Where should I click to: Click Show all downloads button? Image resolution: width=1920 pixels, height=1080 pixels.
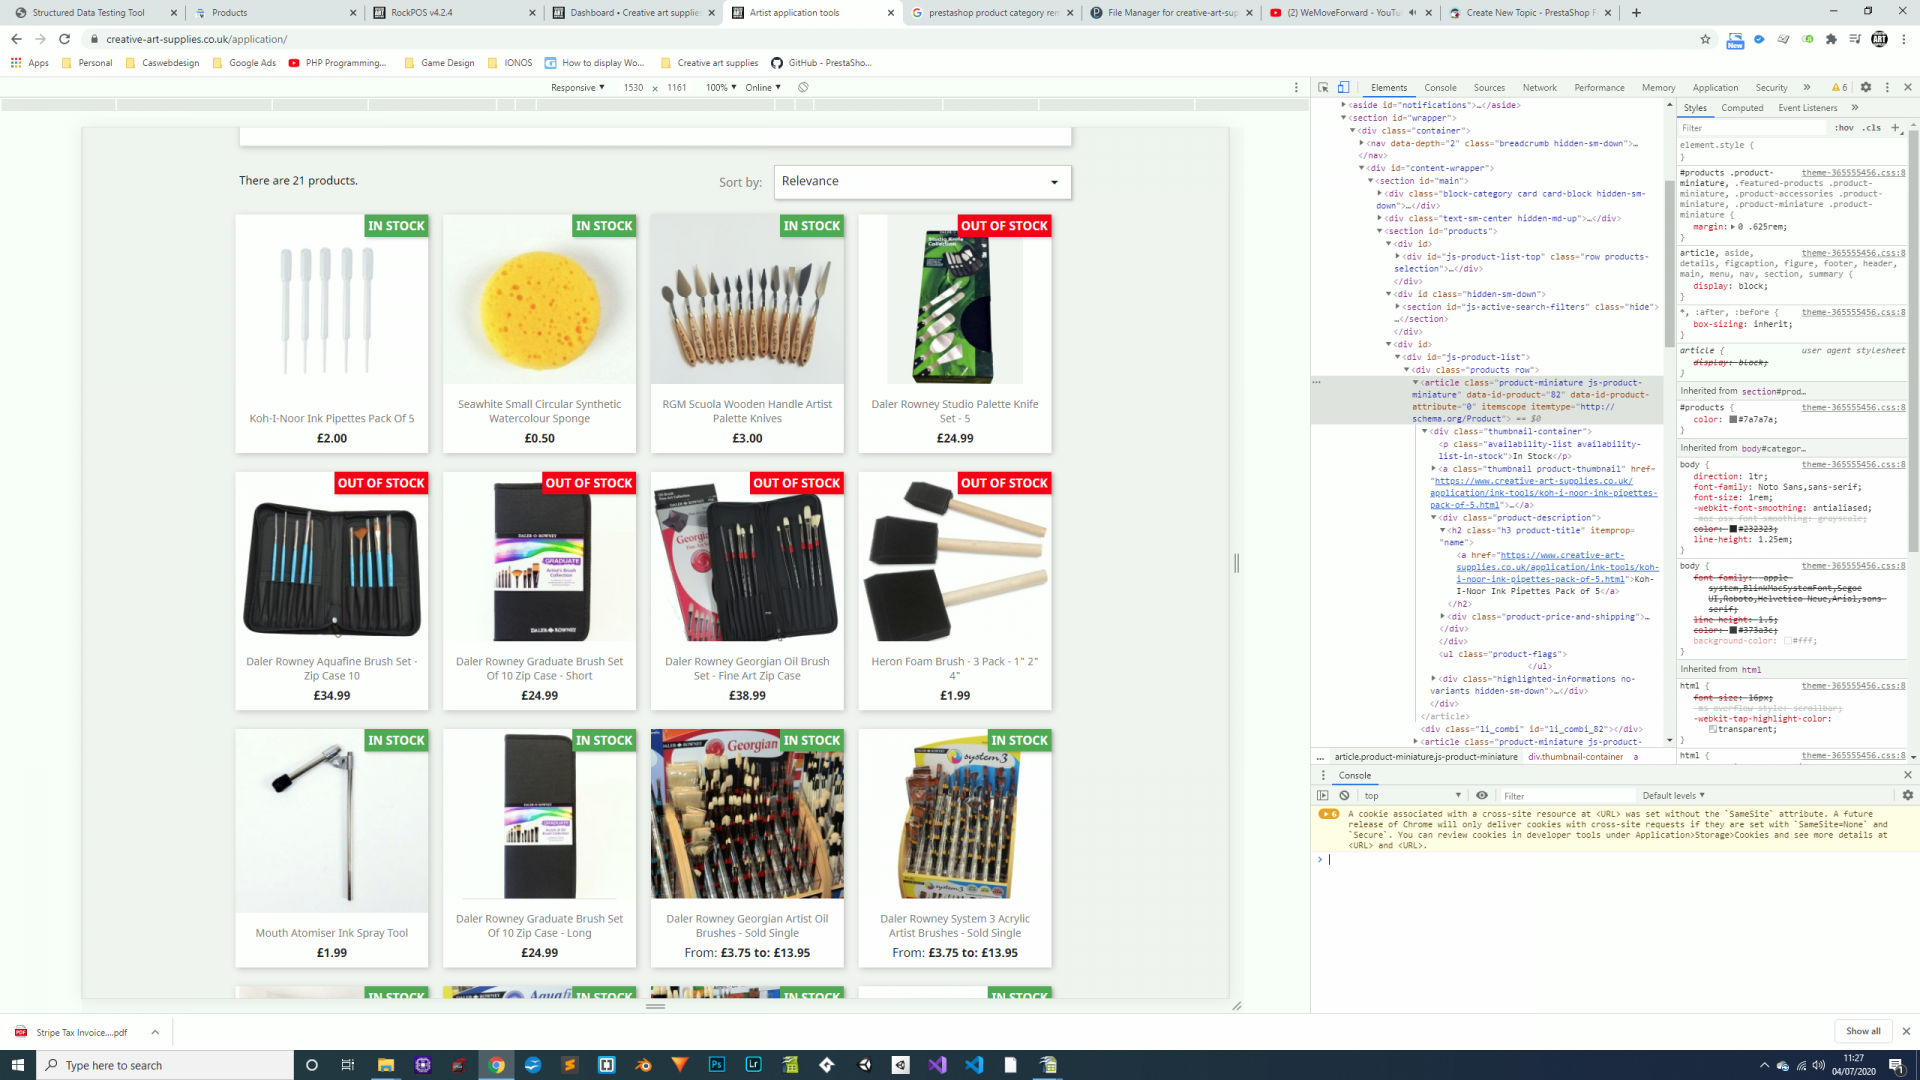click(x=1862, y=1031)
